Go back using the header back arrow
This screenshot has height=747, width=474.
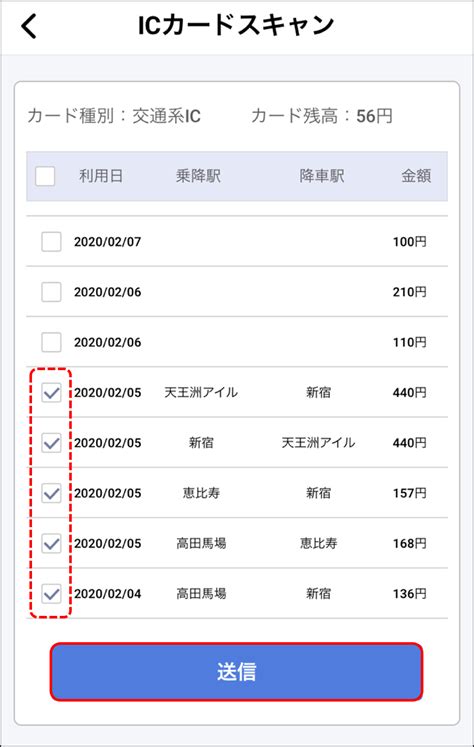pyautogui.click(x=29, y=26)
